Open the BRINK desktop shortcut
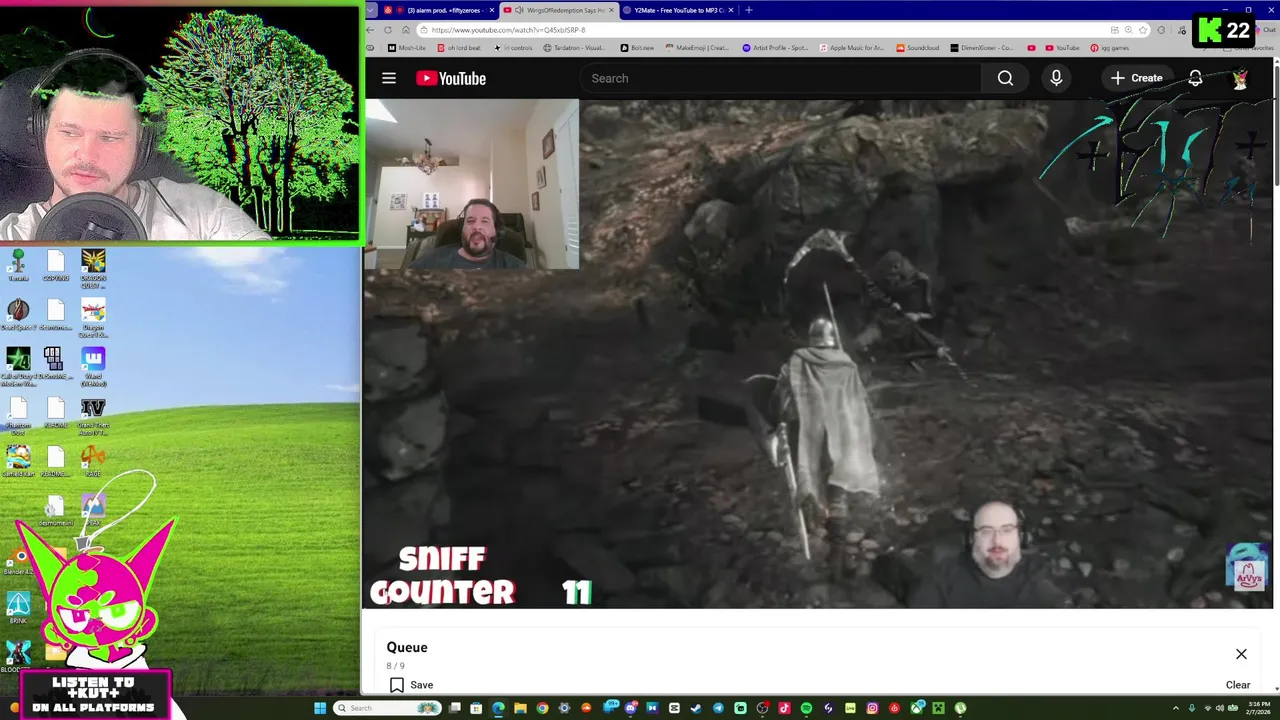The image size is (1280, 720). 18,608
